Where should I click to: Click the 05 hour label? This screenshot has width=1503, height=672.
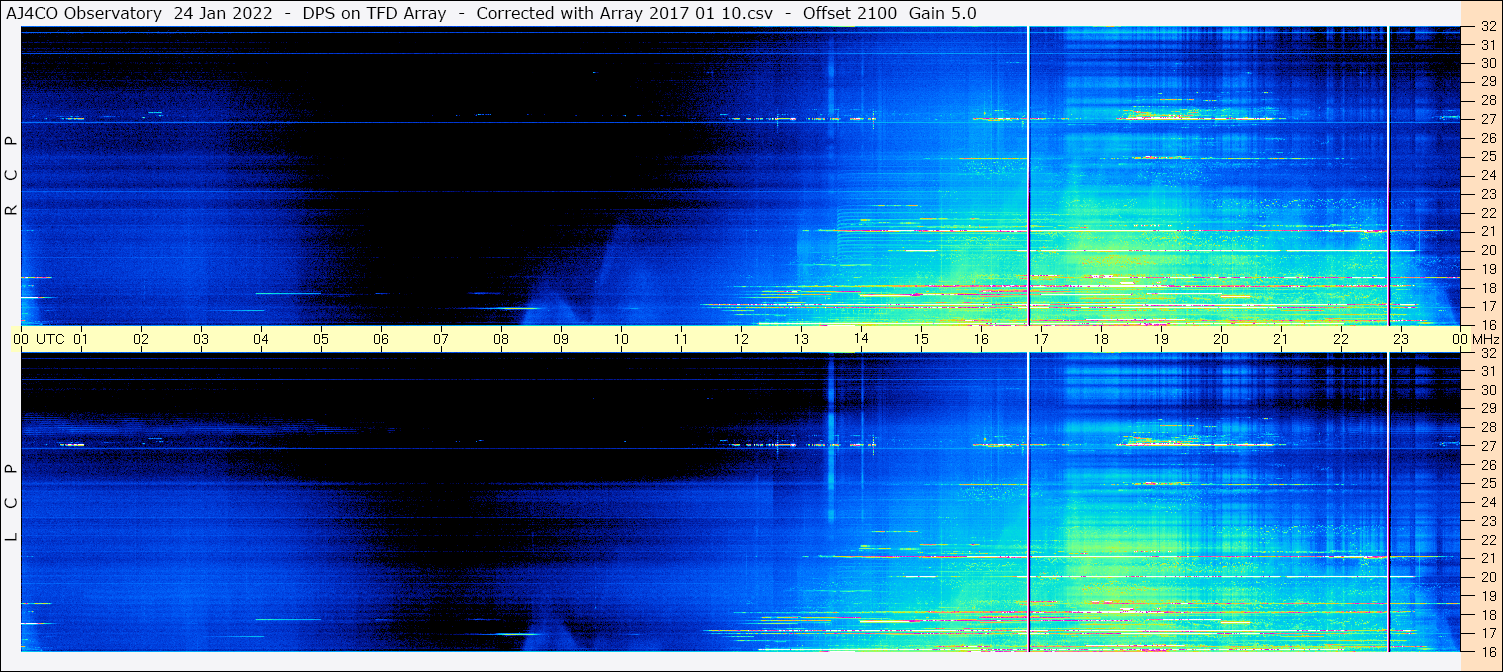(x=321, y=339)
